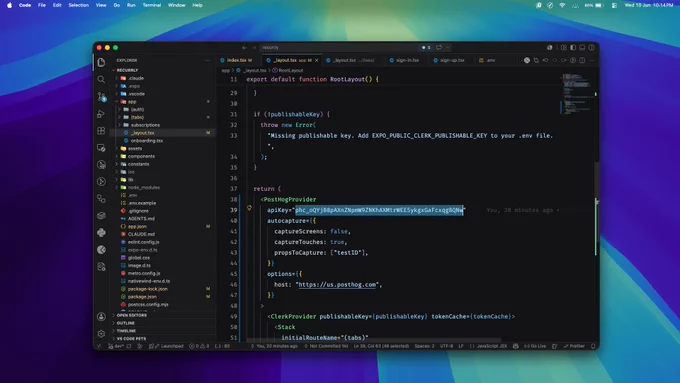Toggle the secondary side bar layout button
The height and width of the screenshot is (383, 680).
click(x=591, y=48)
